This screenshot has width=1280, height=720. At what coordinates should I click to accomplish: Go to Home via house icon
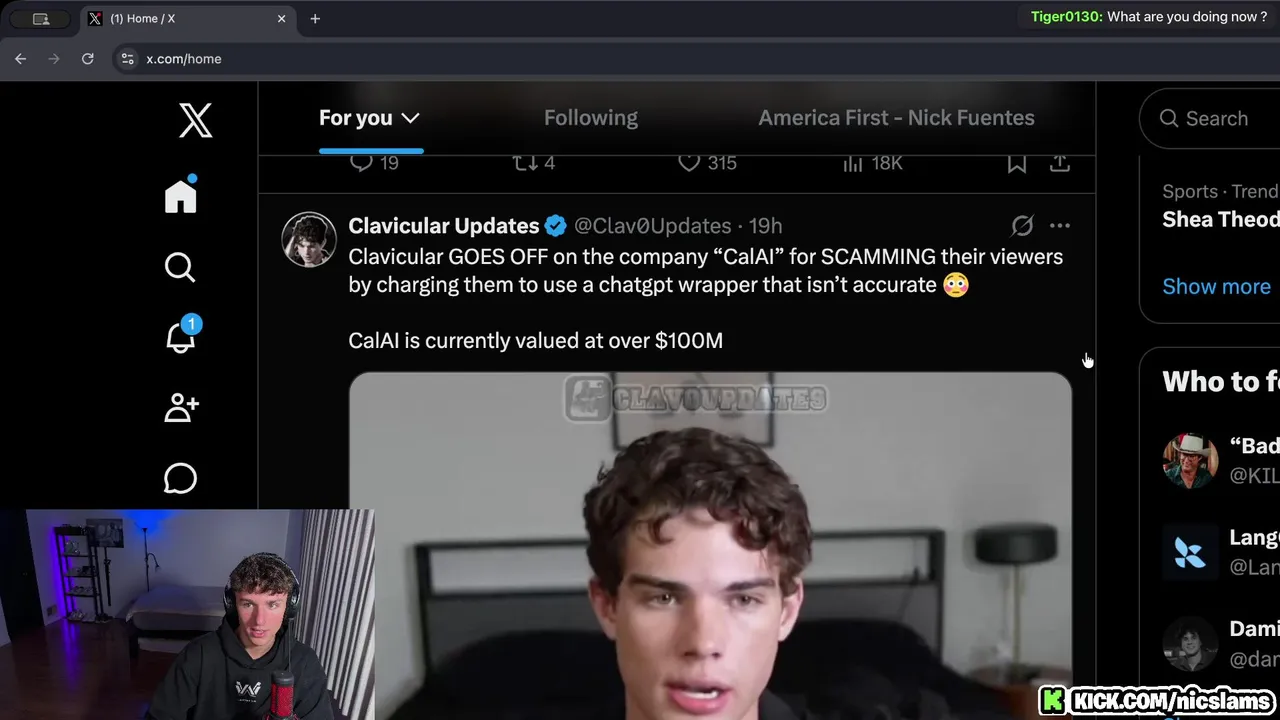(x=181, y=195)
